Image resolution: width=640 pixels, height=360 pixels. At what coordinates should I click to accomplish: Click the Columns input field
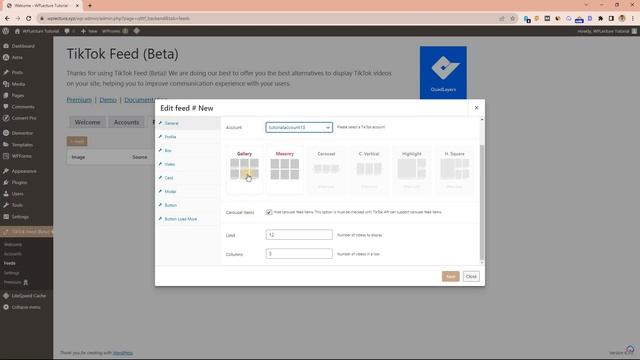pos(299,253)
